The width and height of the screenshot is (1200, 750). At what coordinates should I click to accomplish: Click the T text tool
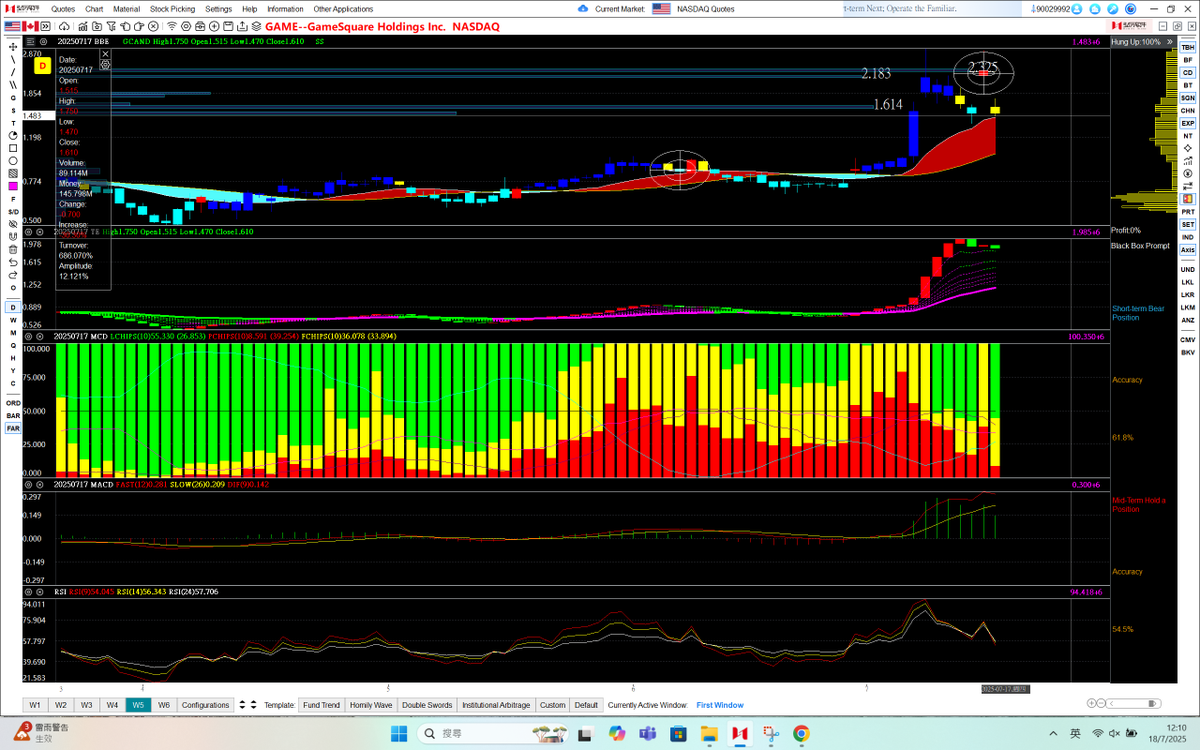point(13,123)
